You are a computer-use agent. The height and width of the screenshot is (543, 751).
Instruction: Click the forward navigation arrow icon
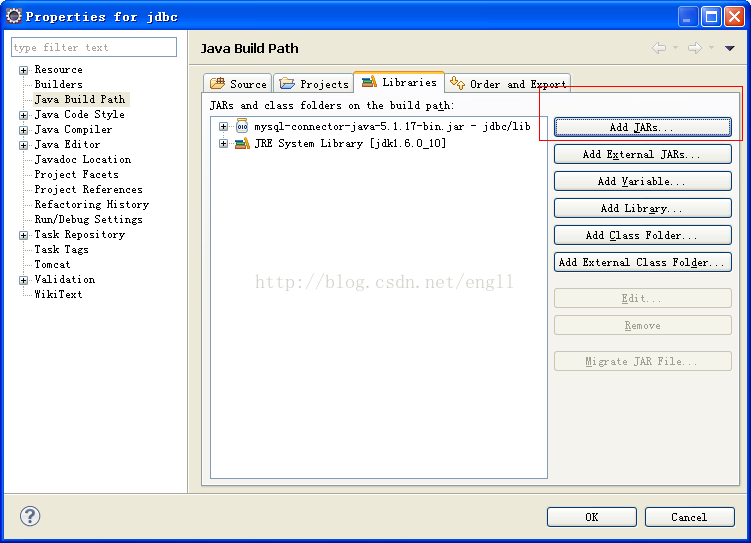pyautogui.click(x=694, y=48)
